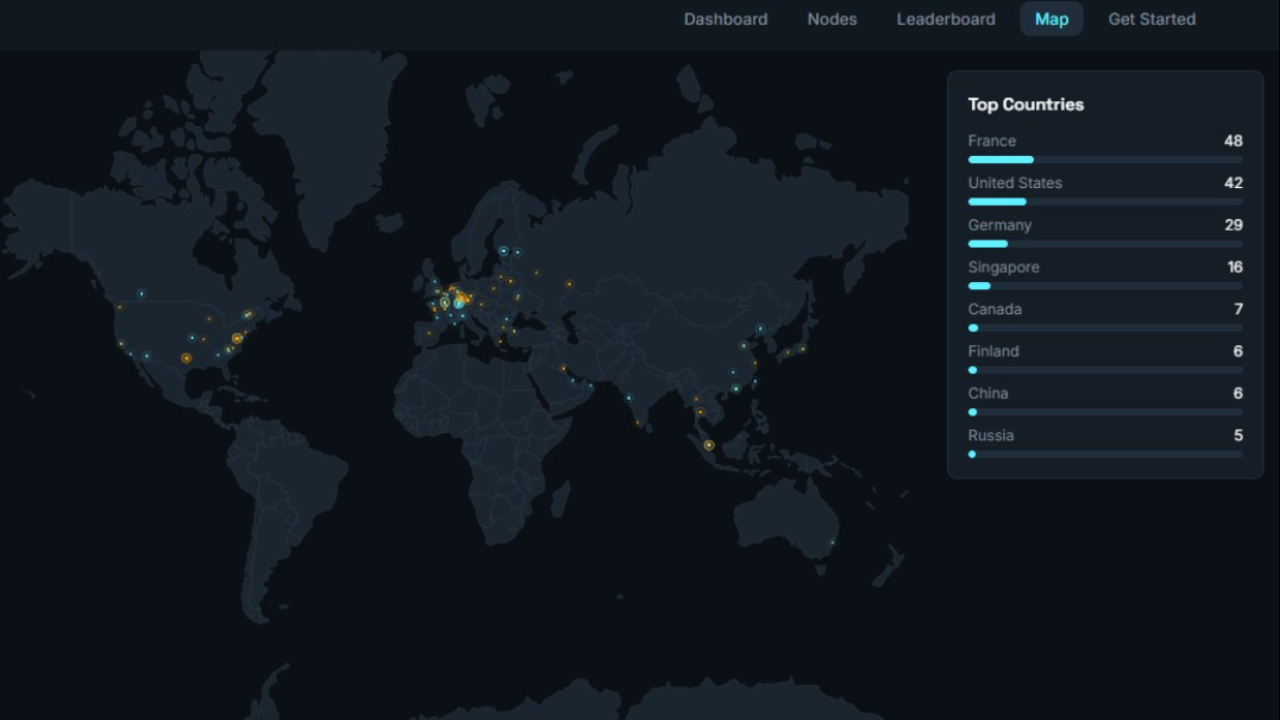Click Singapore's node count 16
The height and width of the screenshot is (720, 1280).
pyautogui.click(x=1235, y=267)
